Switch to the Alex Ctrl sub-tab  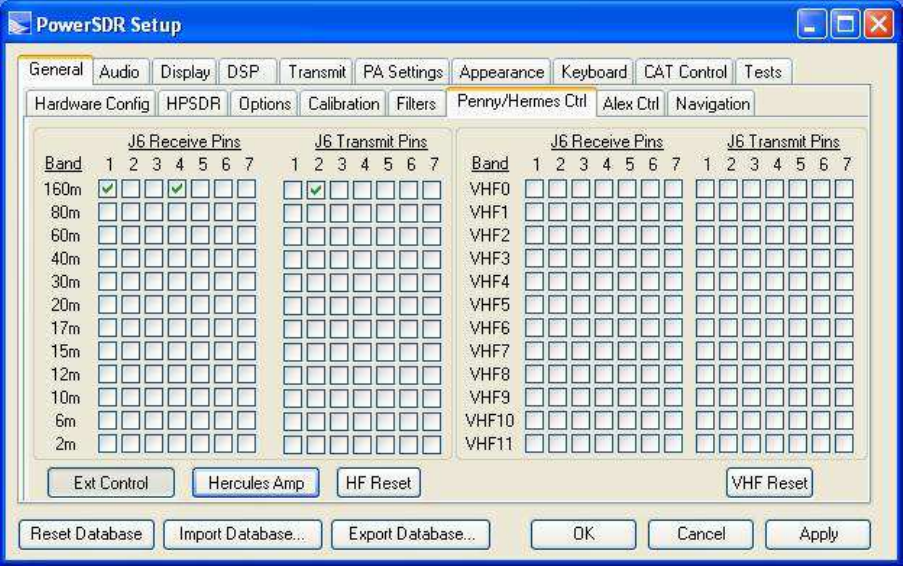(x=631, y=104)
